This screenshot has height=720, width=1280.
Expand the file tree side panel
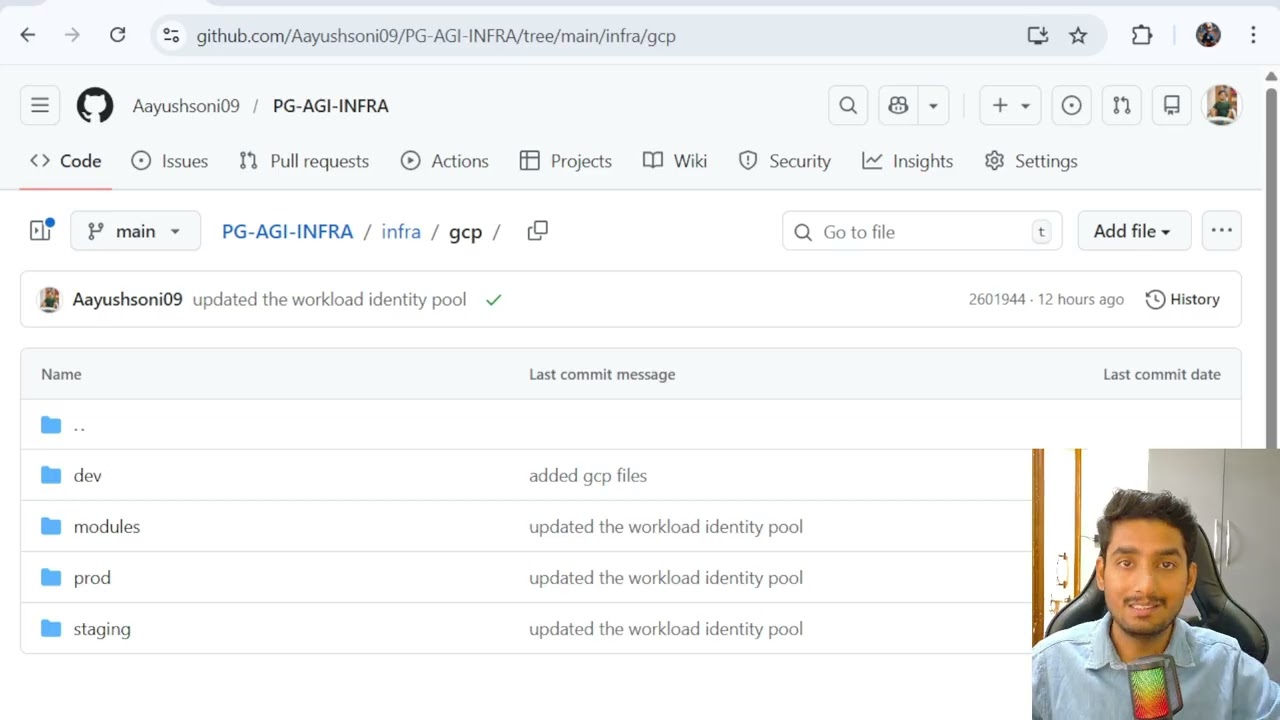tap(41, 231)
